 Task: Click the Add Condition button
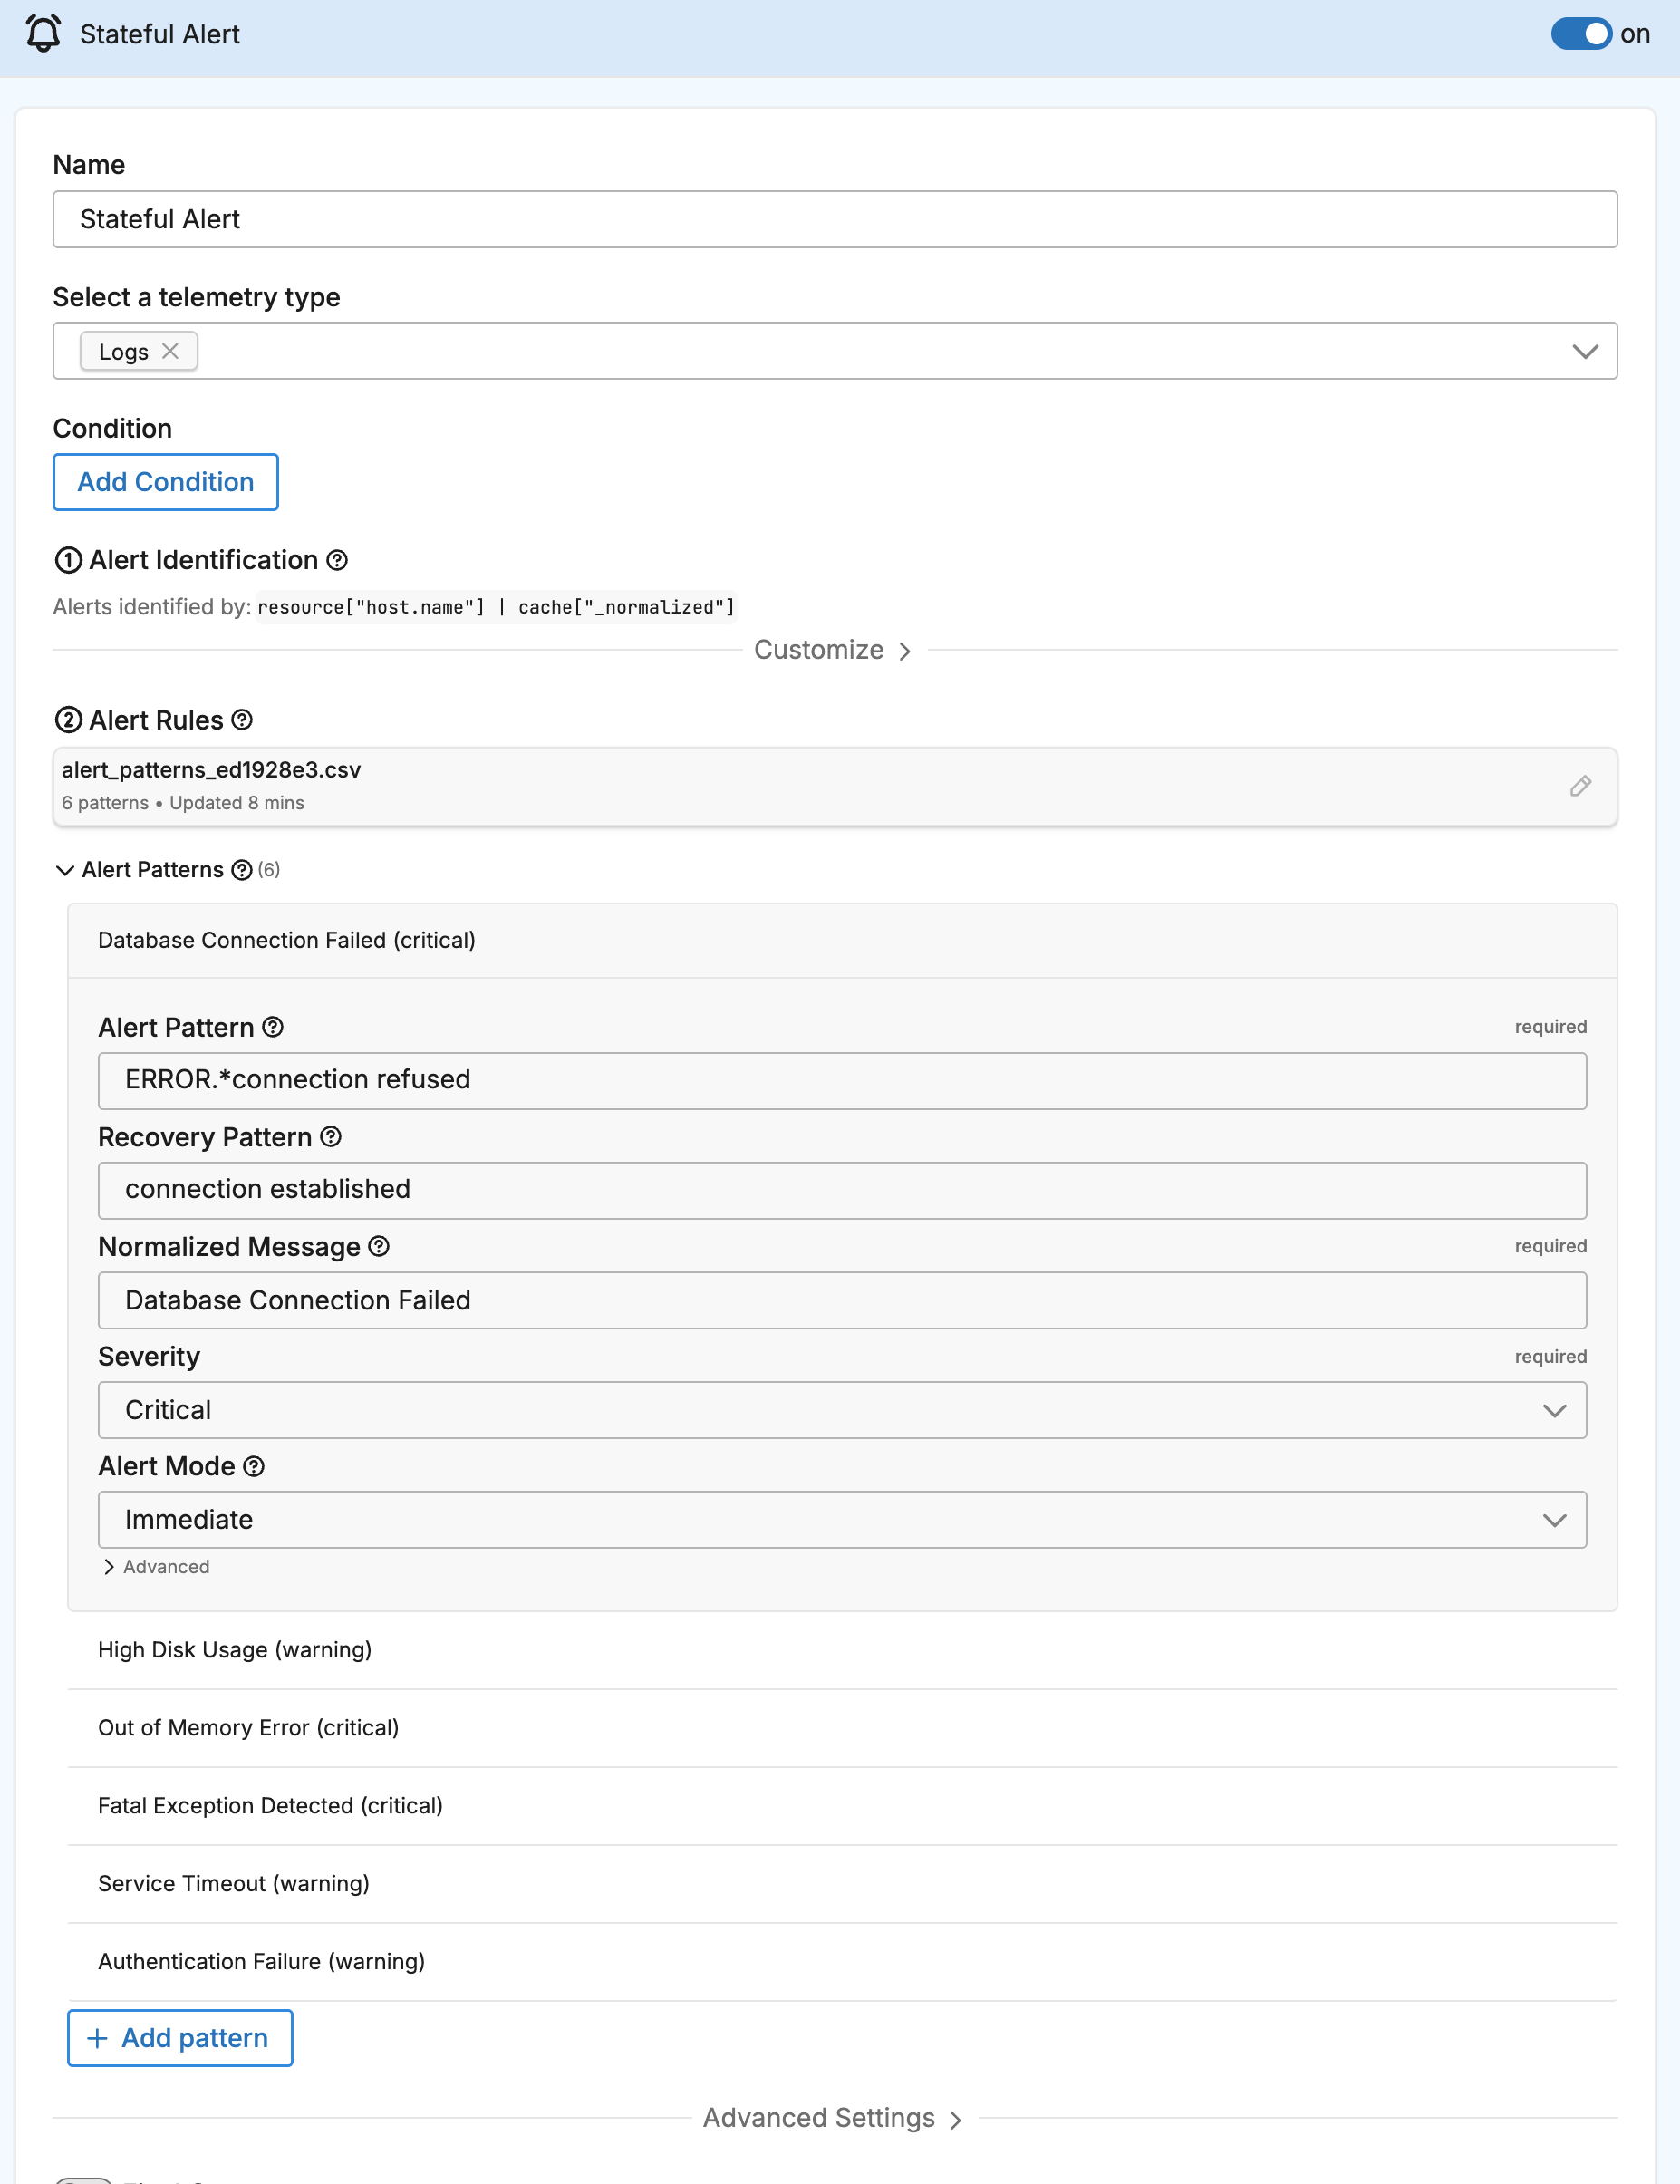165,482
